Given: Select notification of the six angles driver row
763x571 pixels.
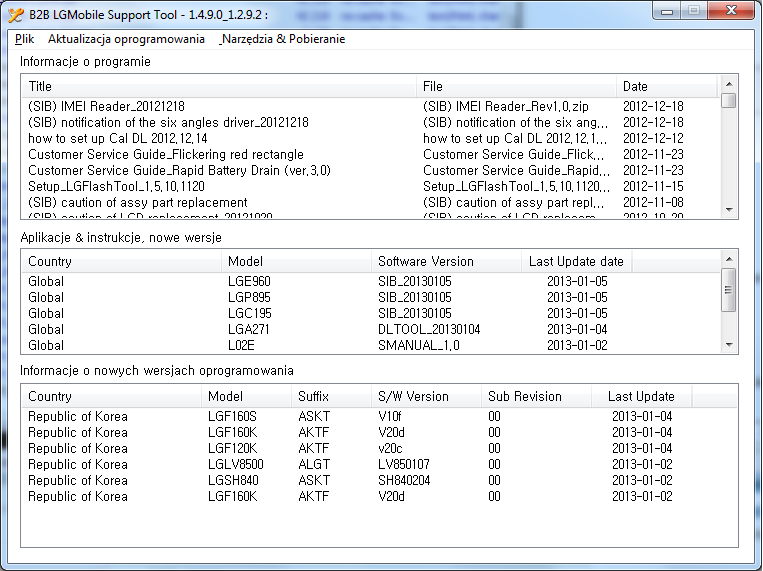Looking at the screenshot, I should coord(370,122).
